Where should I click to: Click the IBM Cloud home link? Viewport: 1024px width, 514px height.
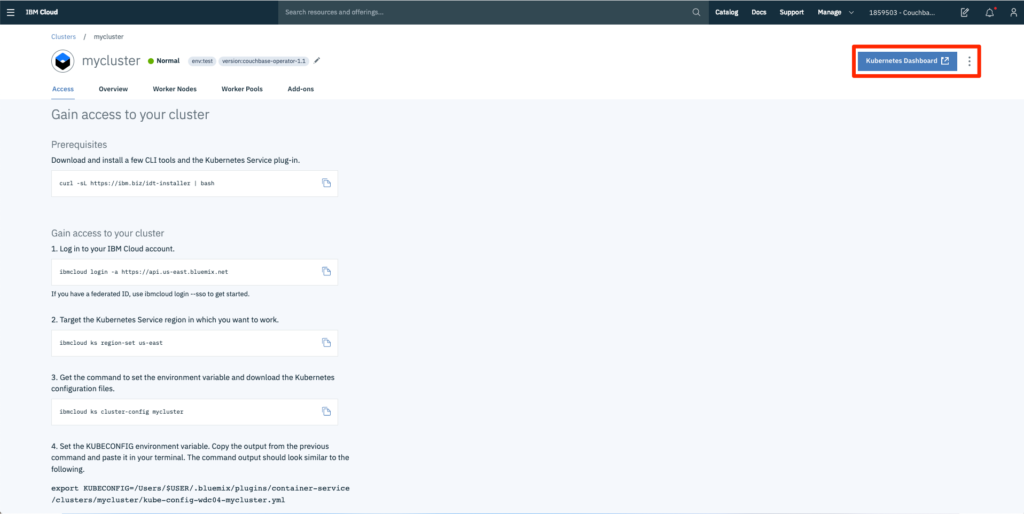(x=42, y=12)
